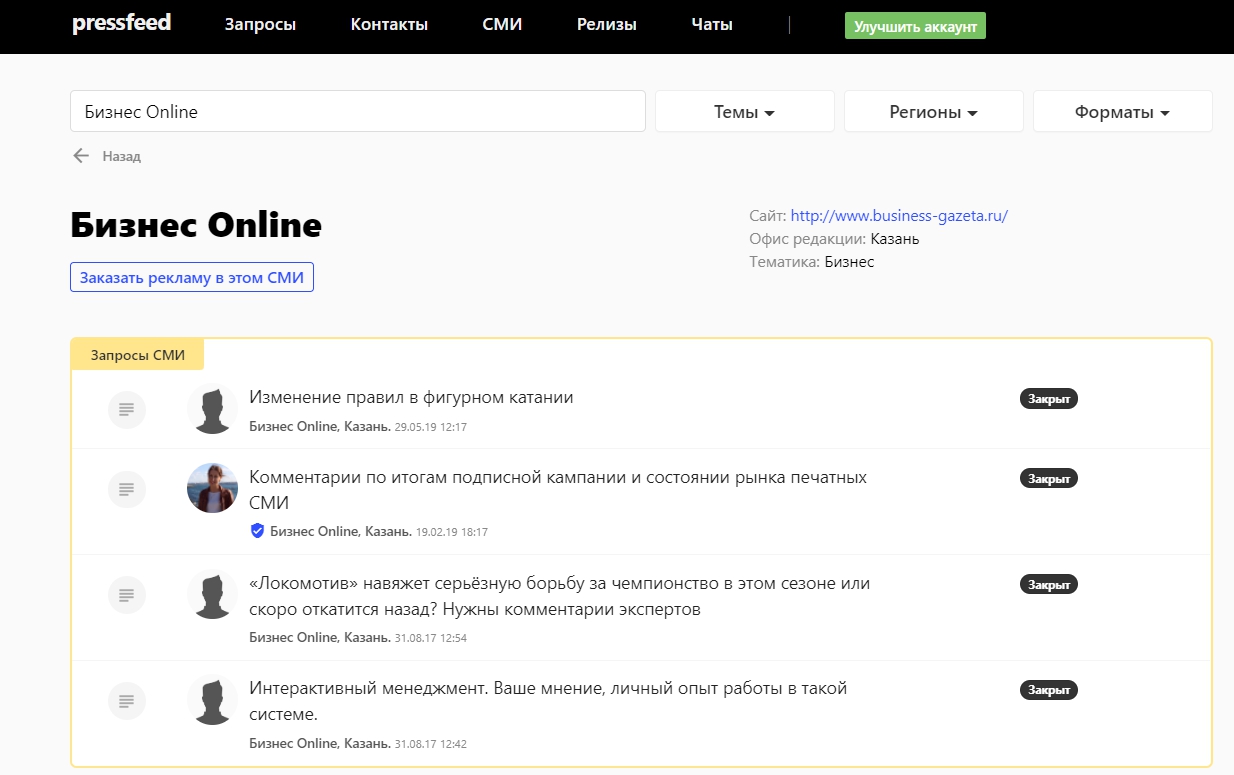This screenshot has height=775, width=1234.
Task: Click avatar silhouette on figure skating request
Action: click(212, 409)
